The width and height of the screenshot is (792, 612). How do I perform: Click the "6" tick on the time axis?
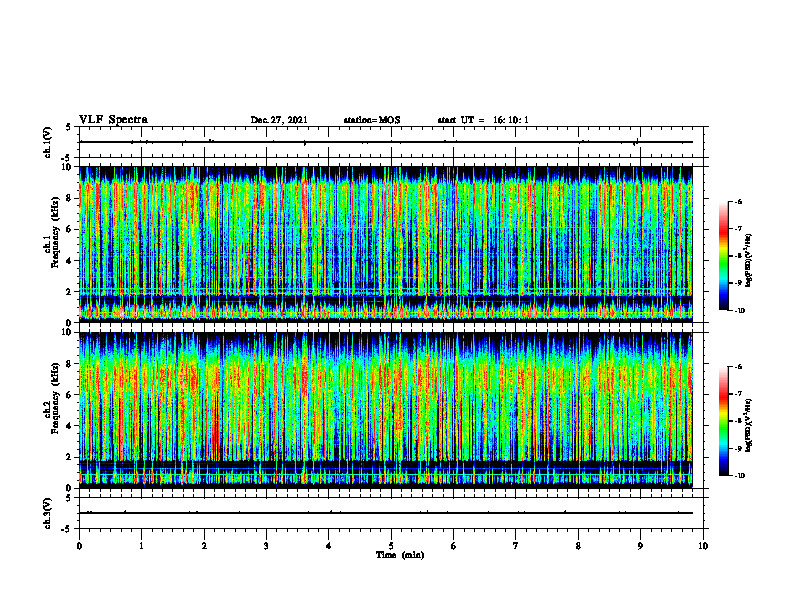454,546
